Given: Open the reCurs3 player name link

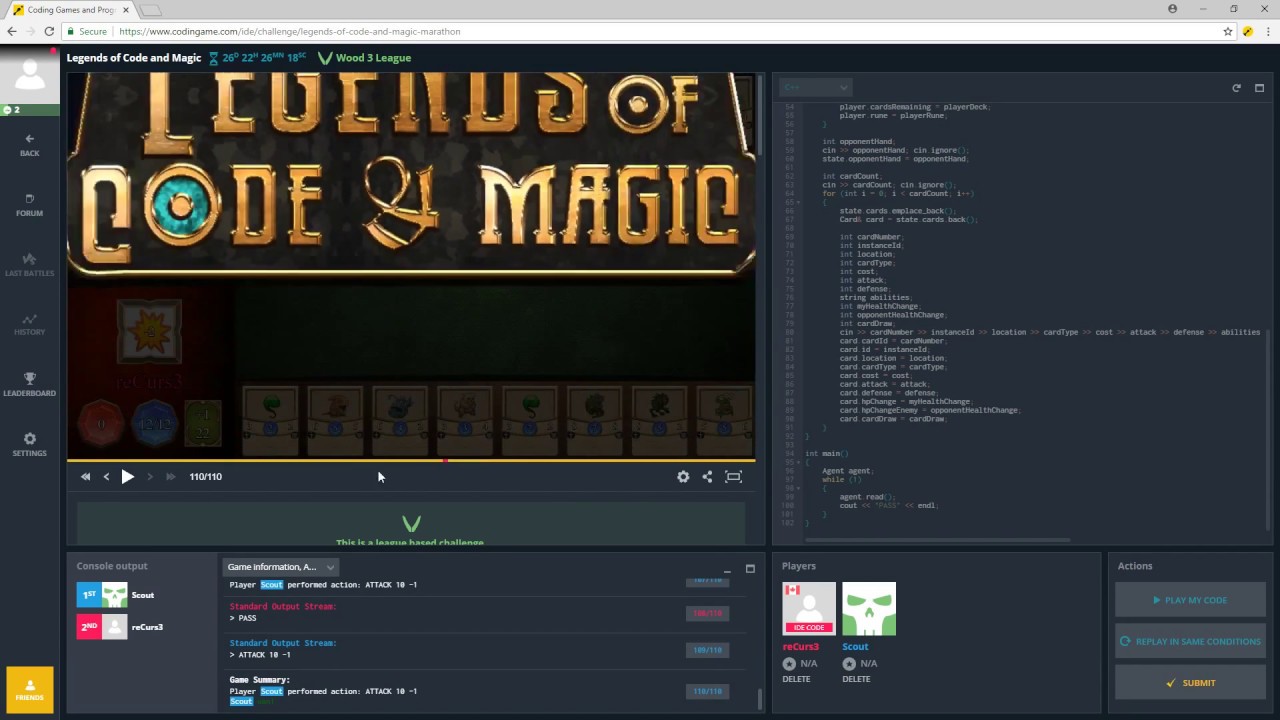Looking at the screenshot, I should [800, 647].
